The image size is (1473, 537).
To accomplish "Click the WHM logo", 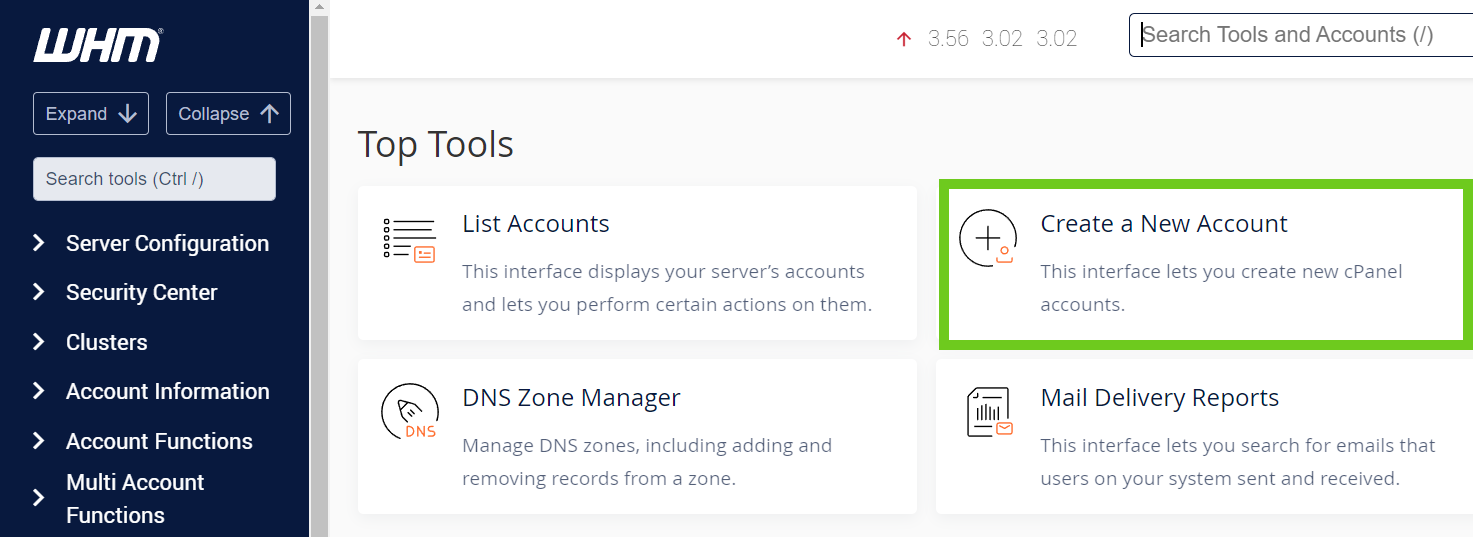I will [98, 46].
